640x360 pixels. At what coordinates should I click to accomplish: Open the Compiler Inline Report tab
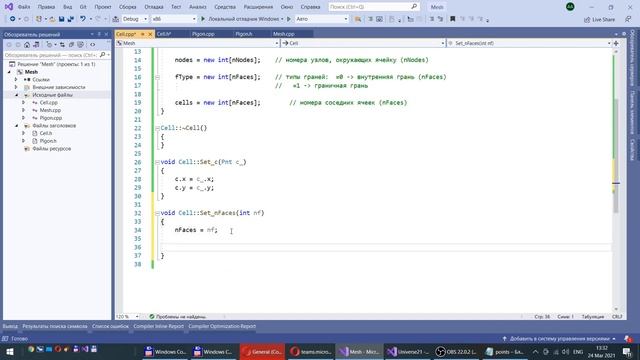[158, 327]
